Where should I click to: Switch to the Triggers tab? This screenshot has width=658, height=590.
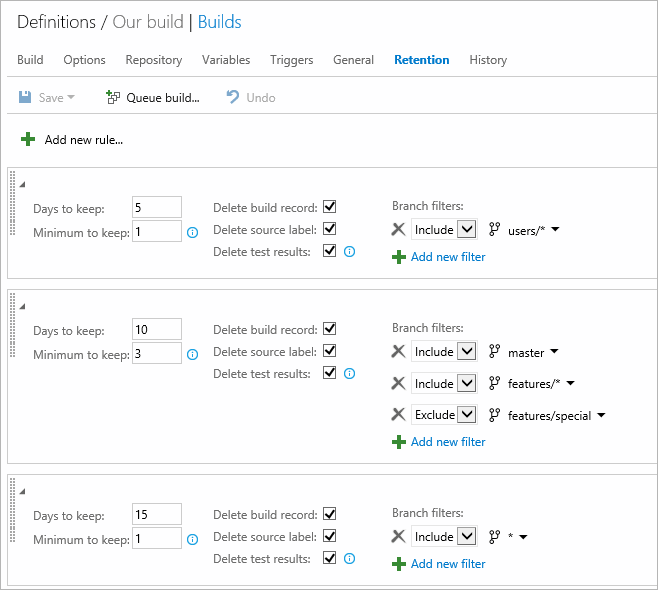coord(291,60)
